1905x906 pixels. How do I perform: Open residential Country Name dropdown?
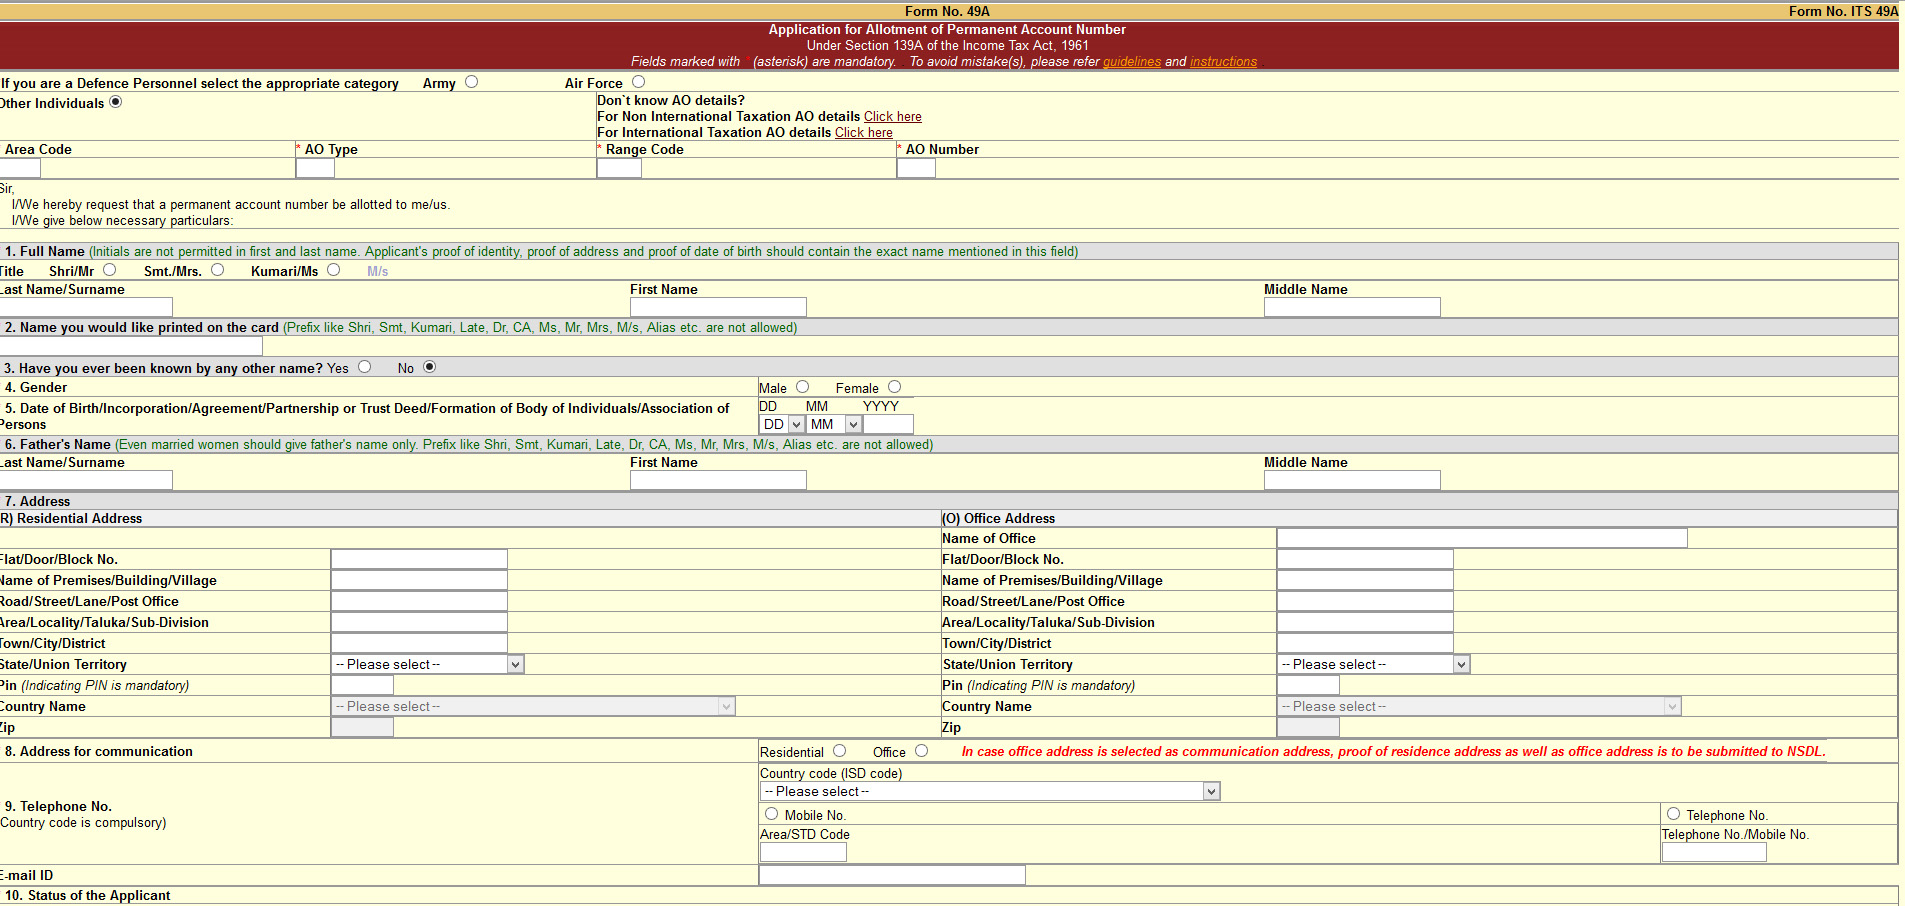[533, 706]
